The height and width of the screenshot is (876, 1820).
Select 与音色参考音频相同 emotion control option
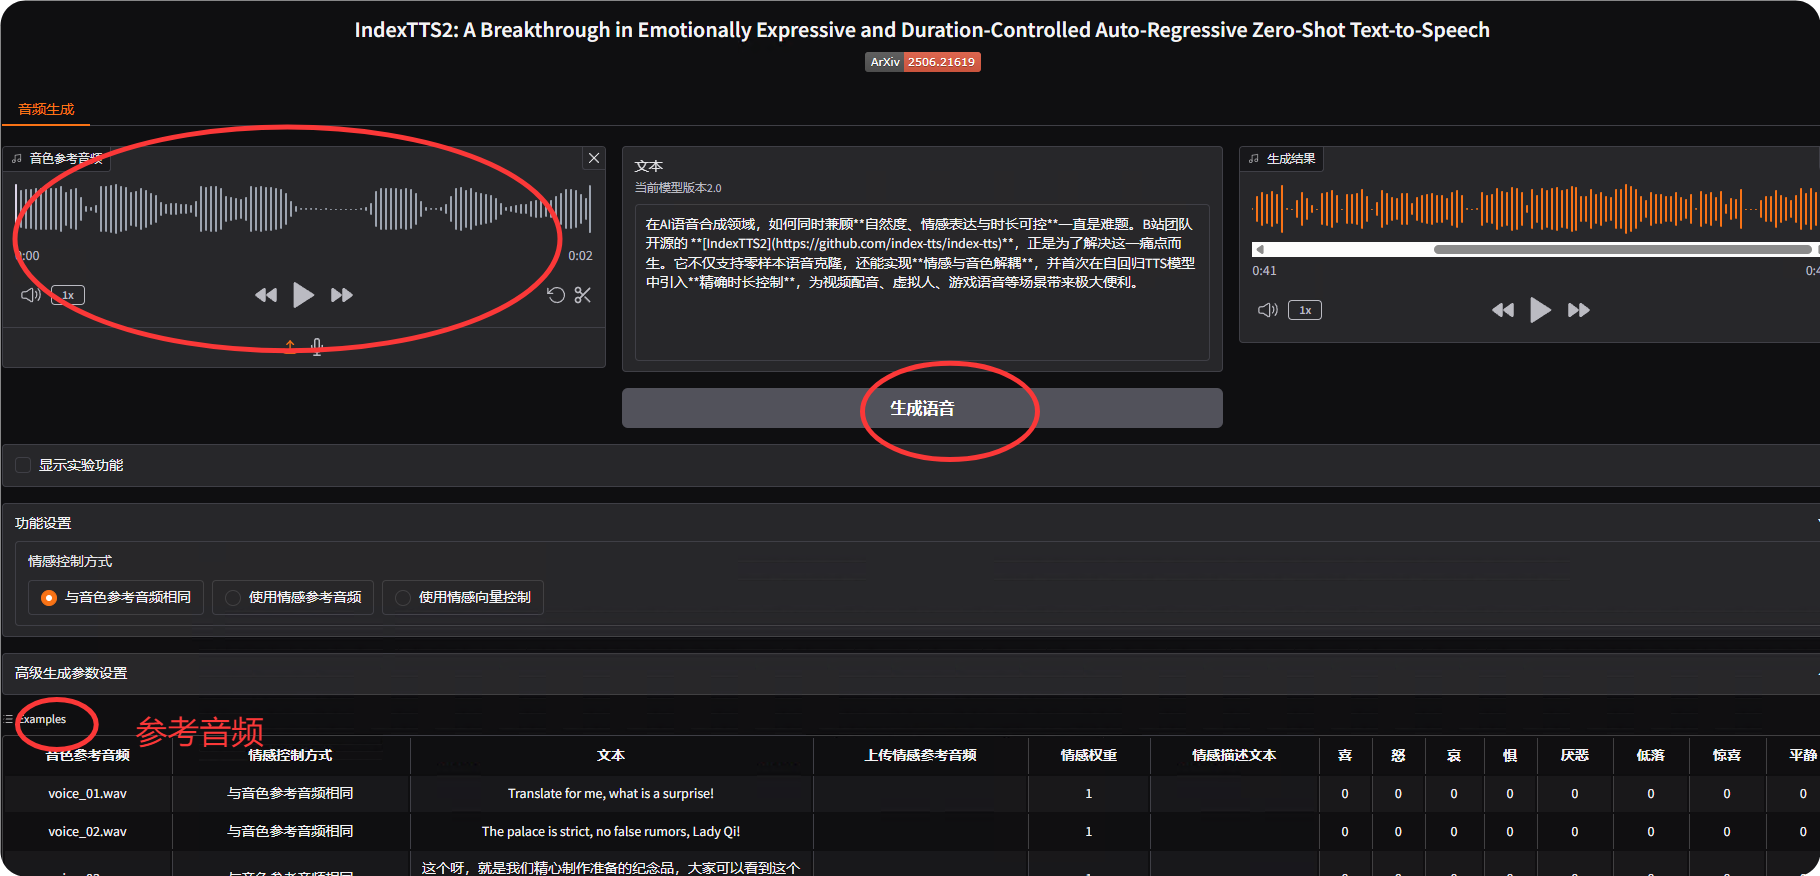116,597
